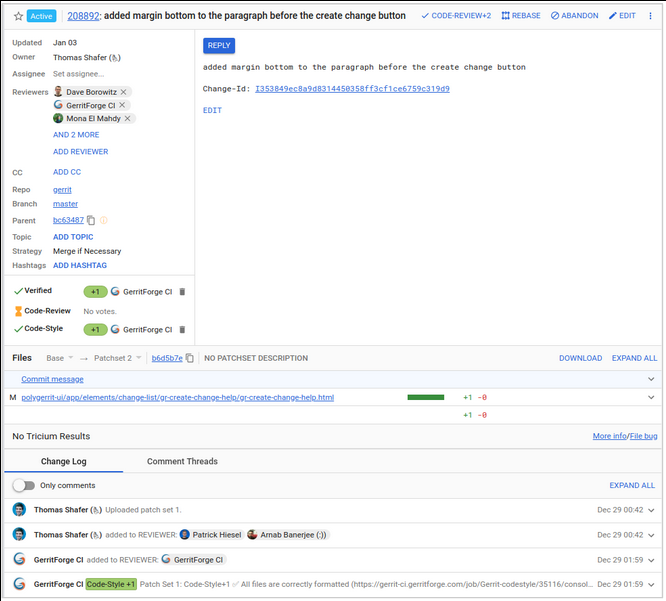Open the three-dot more actions menu

click(x=650, y=16)
